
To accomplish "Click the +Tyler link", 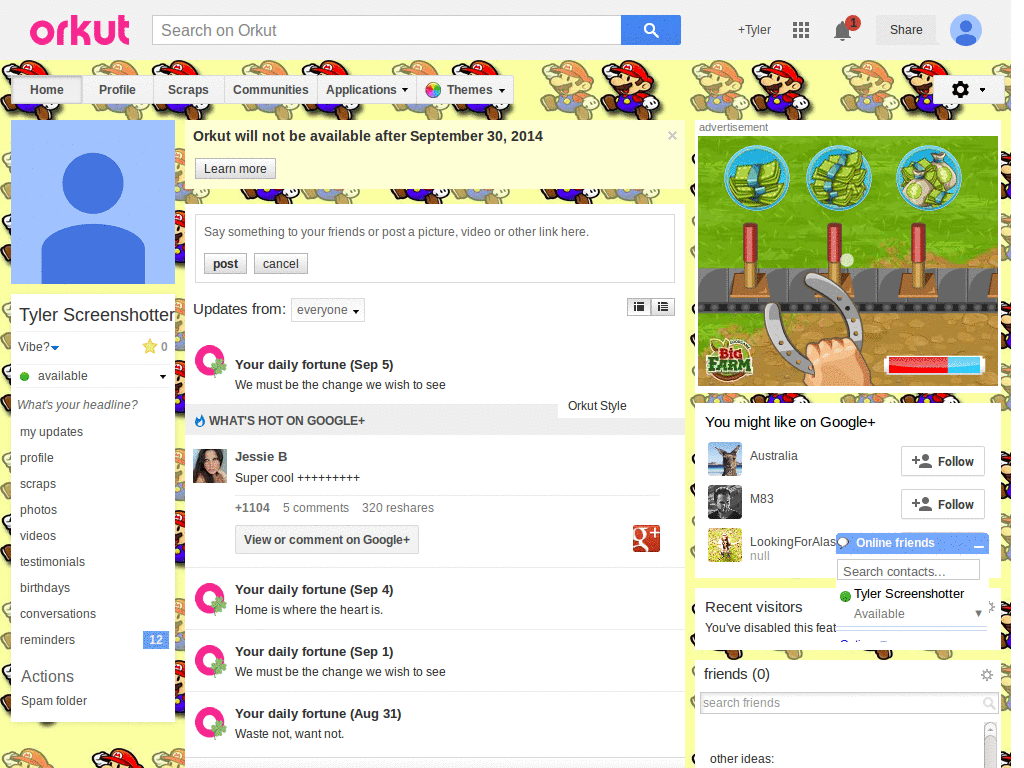I will point(754,30).
